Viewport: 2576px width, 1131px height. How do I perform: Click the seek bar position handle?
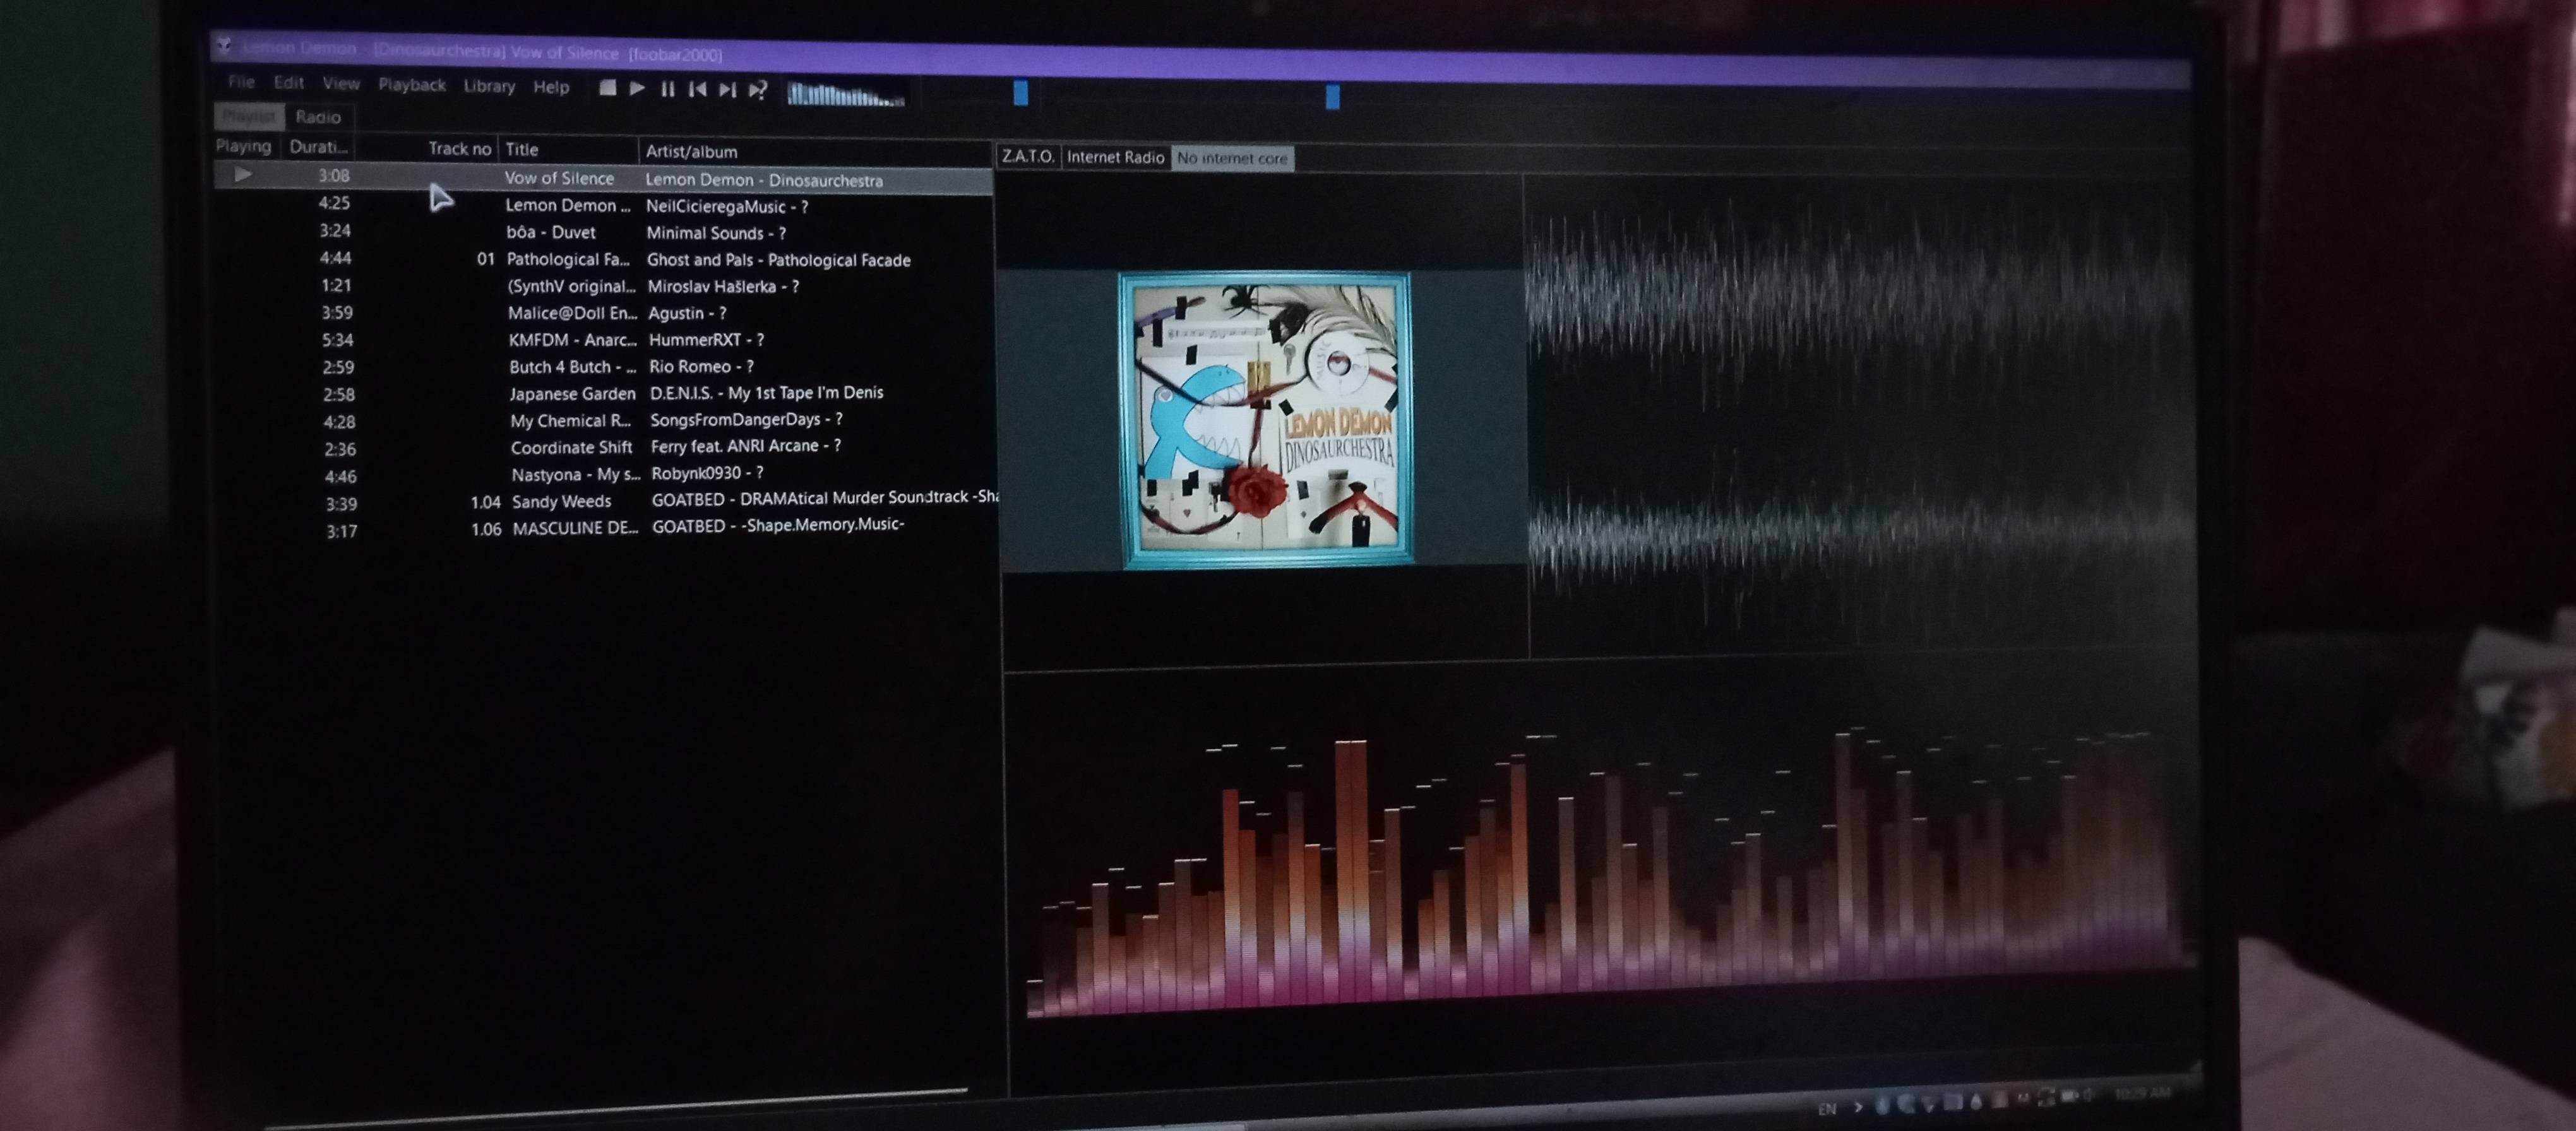click(x=1332, y=96)
